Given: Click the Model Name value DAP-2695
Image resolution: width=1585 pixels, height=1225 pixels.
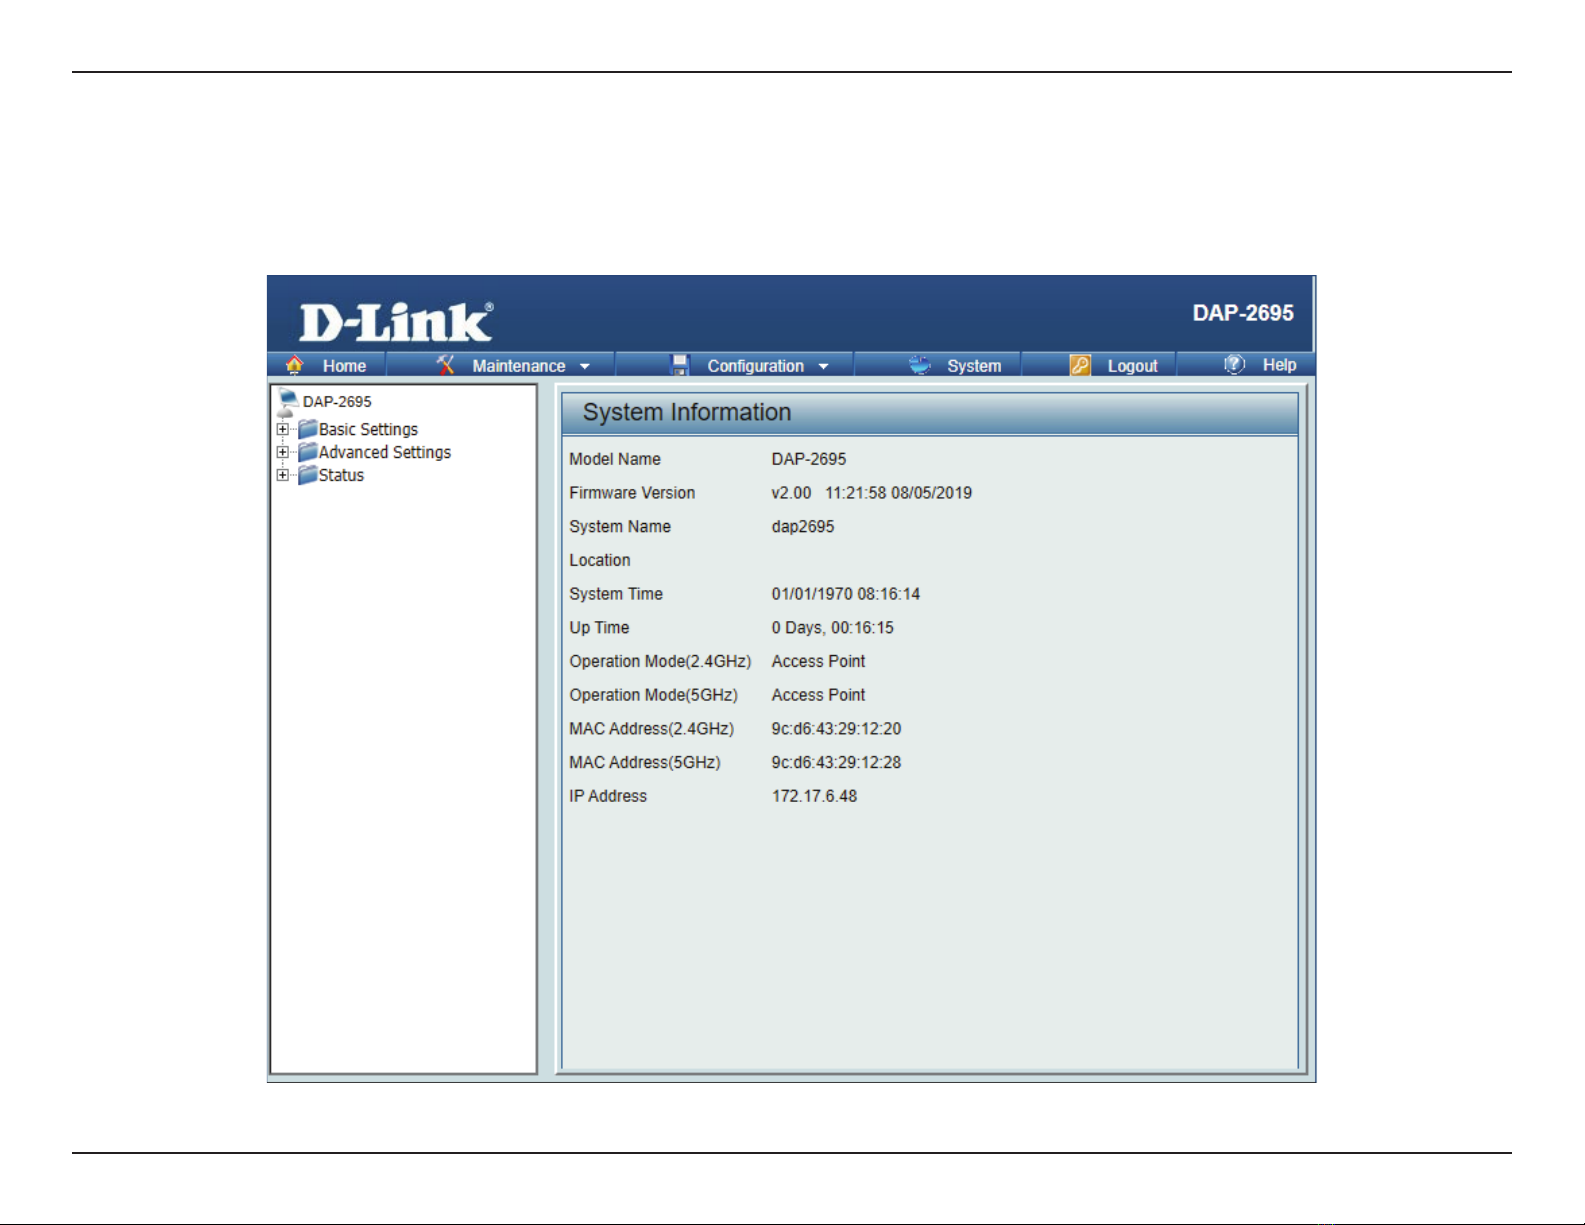Looking at the screenshot, I should click(809, 459).
